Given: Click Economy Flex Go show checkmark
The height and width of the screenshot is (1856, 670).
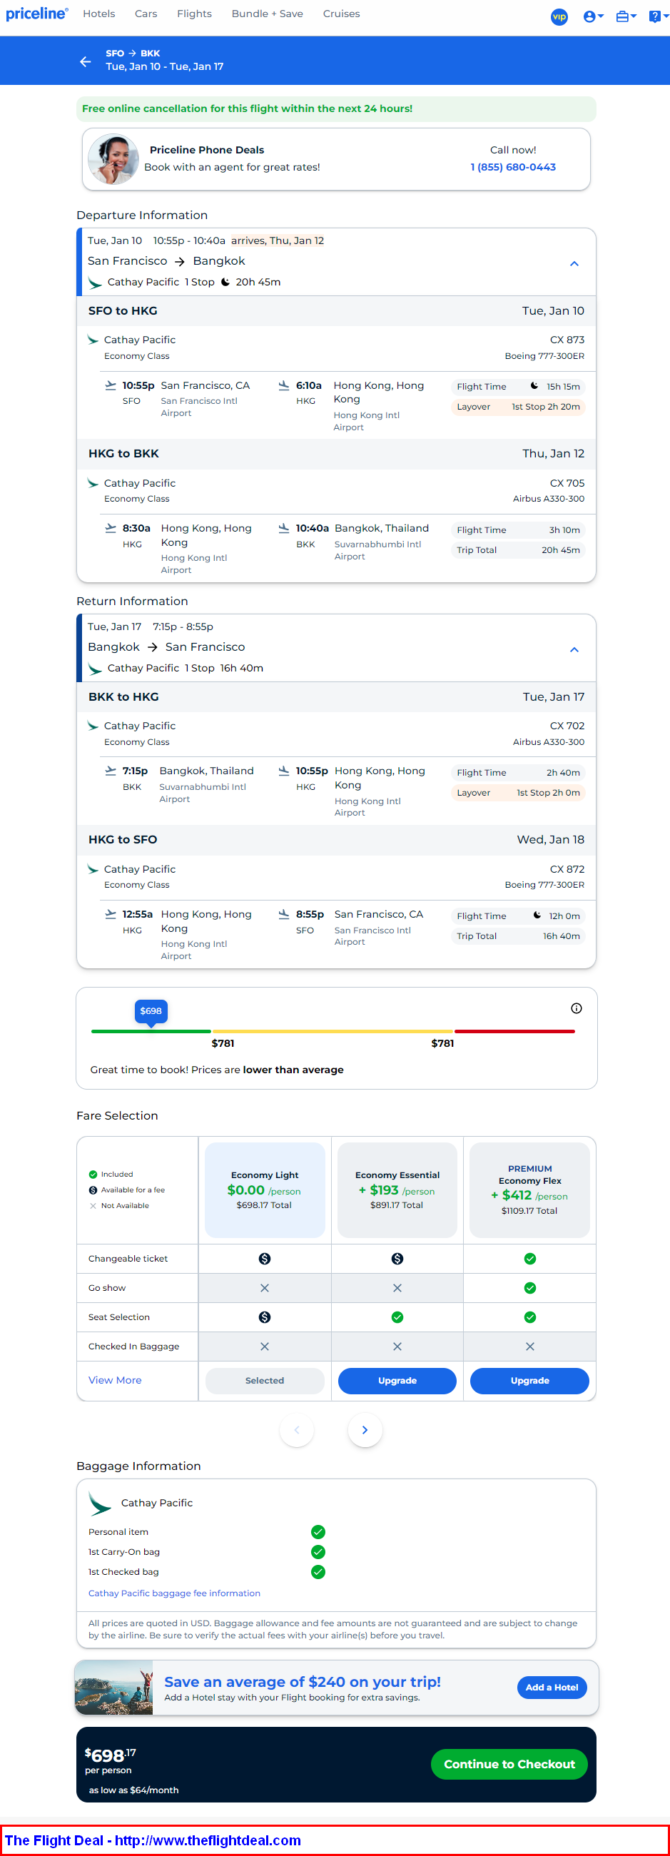Looking at the screenshot, I should click(x=530, y=1288).
